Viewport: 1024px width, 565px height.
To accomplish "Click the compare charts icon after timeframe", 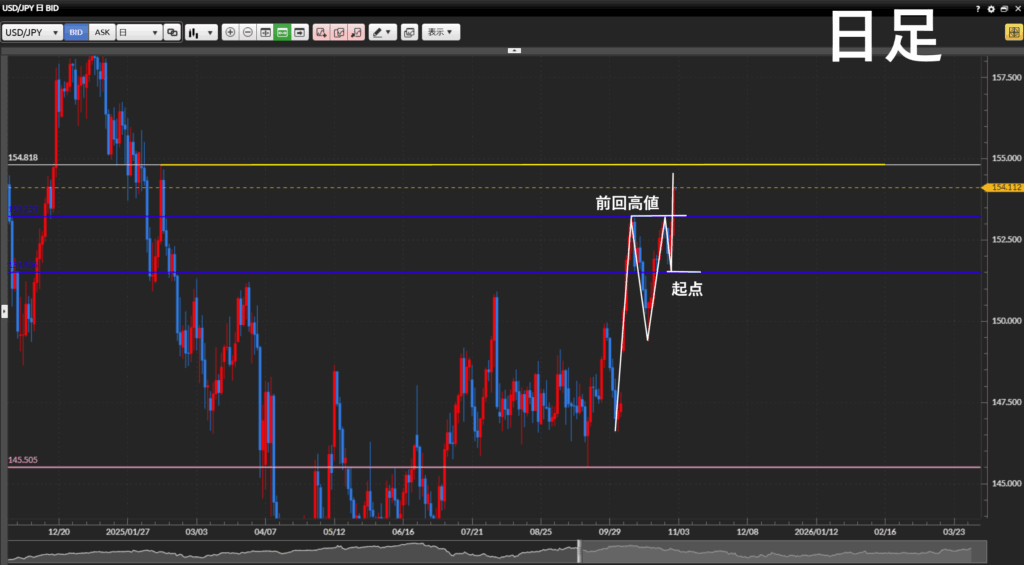I will point(173,32).
